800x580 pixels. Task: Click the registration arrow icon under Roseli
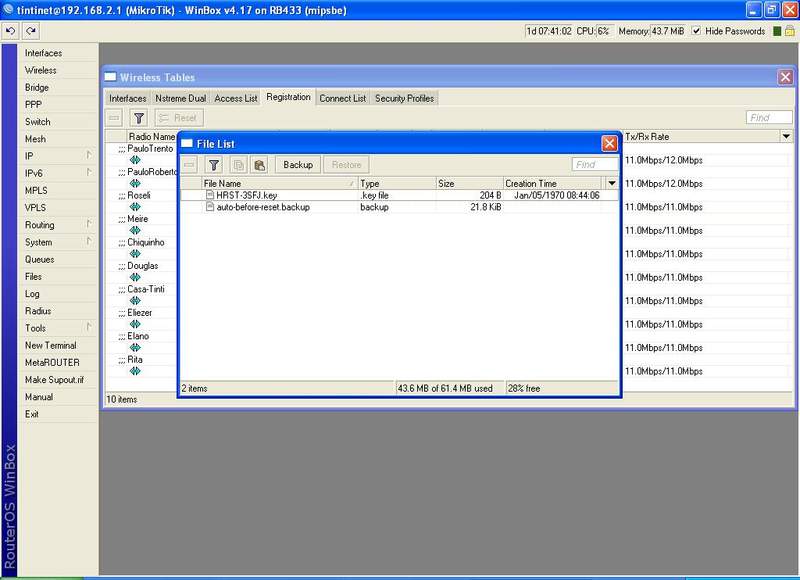(135, 207)
